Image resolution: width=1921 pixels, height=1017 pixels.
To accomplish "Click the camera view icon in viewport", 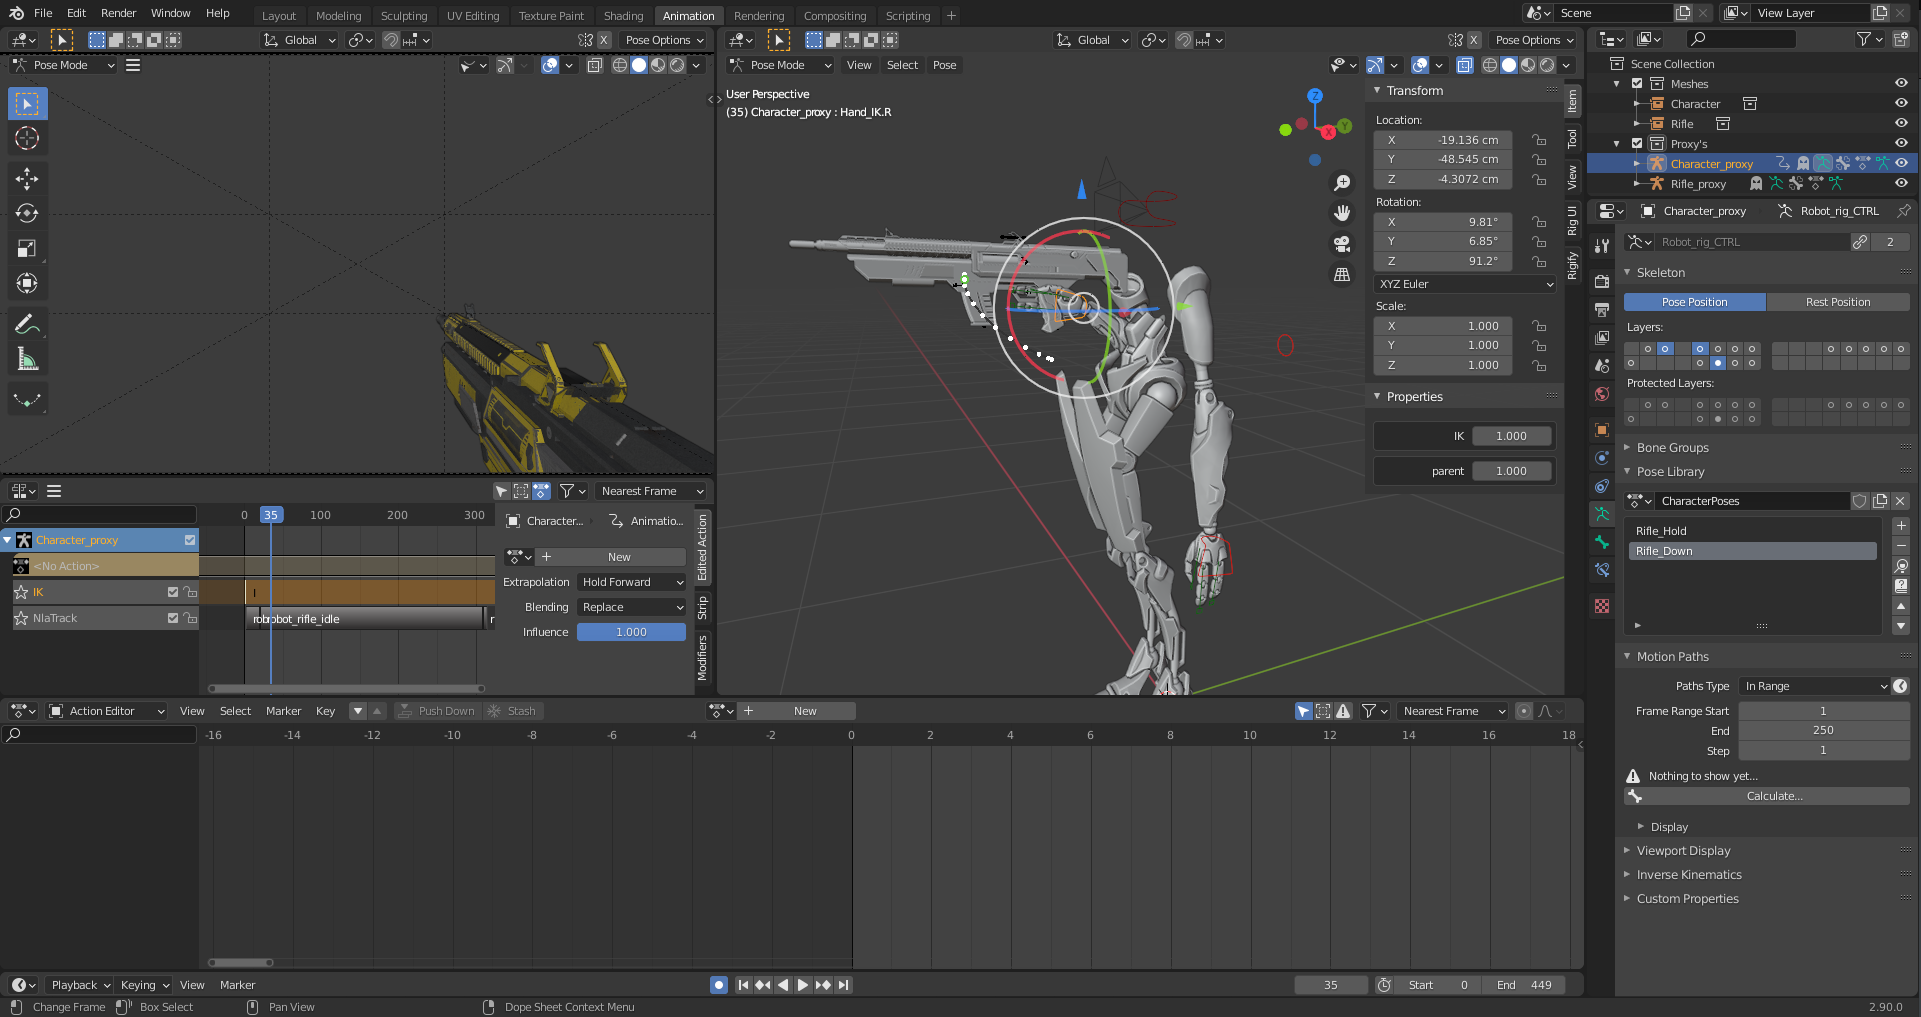I will [x=1342, y=244].
